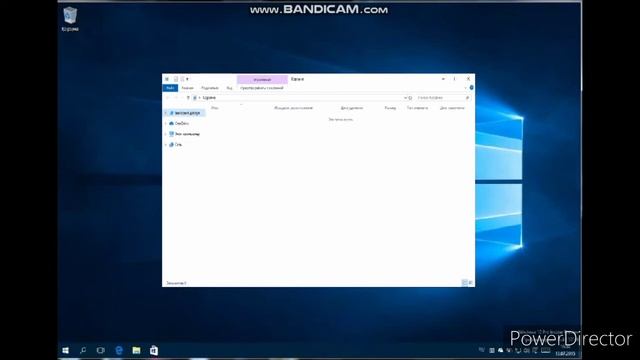The width and height of the screenshot is (640, 360).
Task: Select OneDrive in the navigation pane
Action: click(x=179, y=123)
